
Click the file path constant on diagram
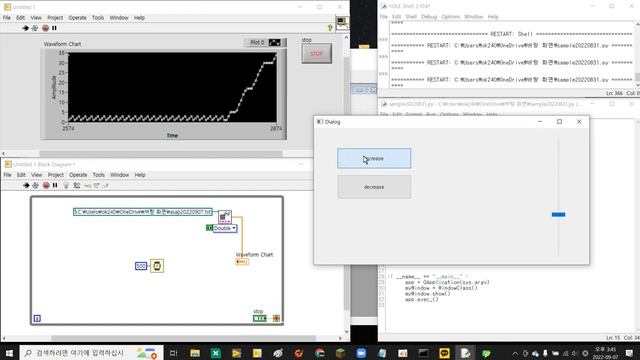[143, 212]
